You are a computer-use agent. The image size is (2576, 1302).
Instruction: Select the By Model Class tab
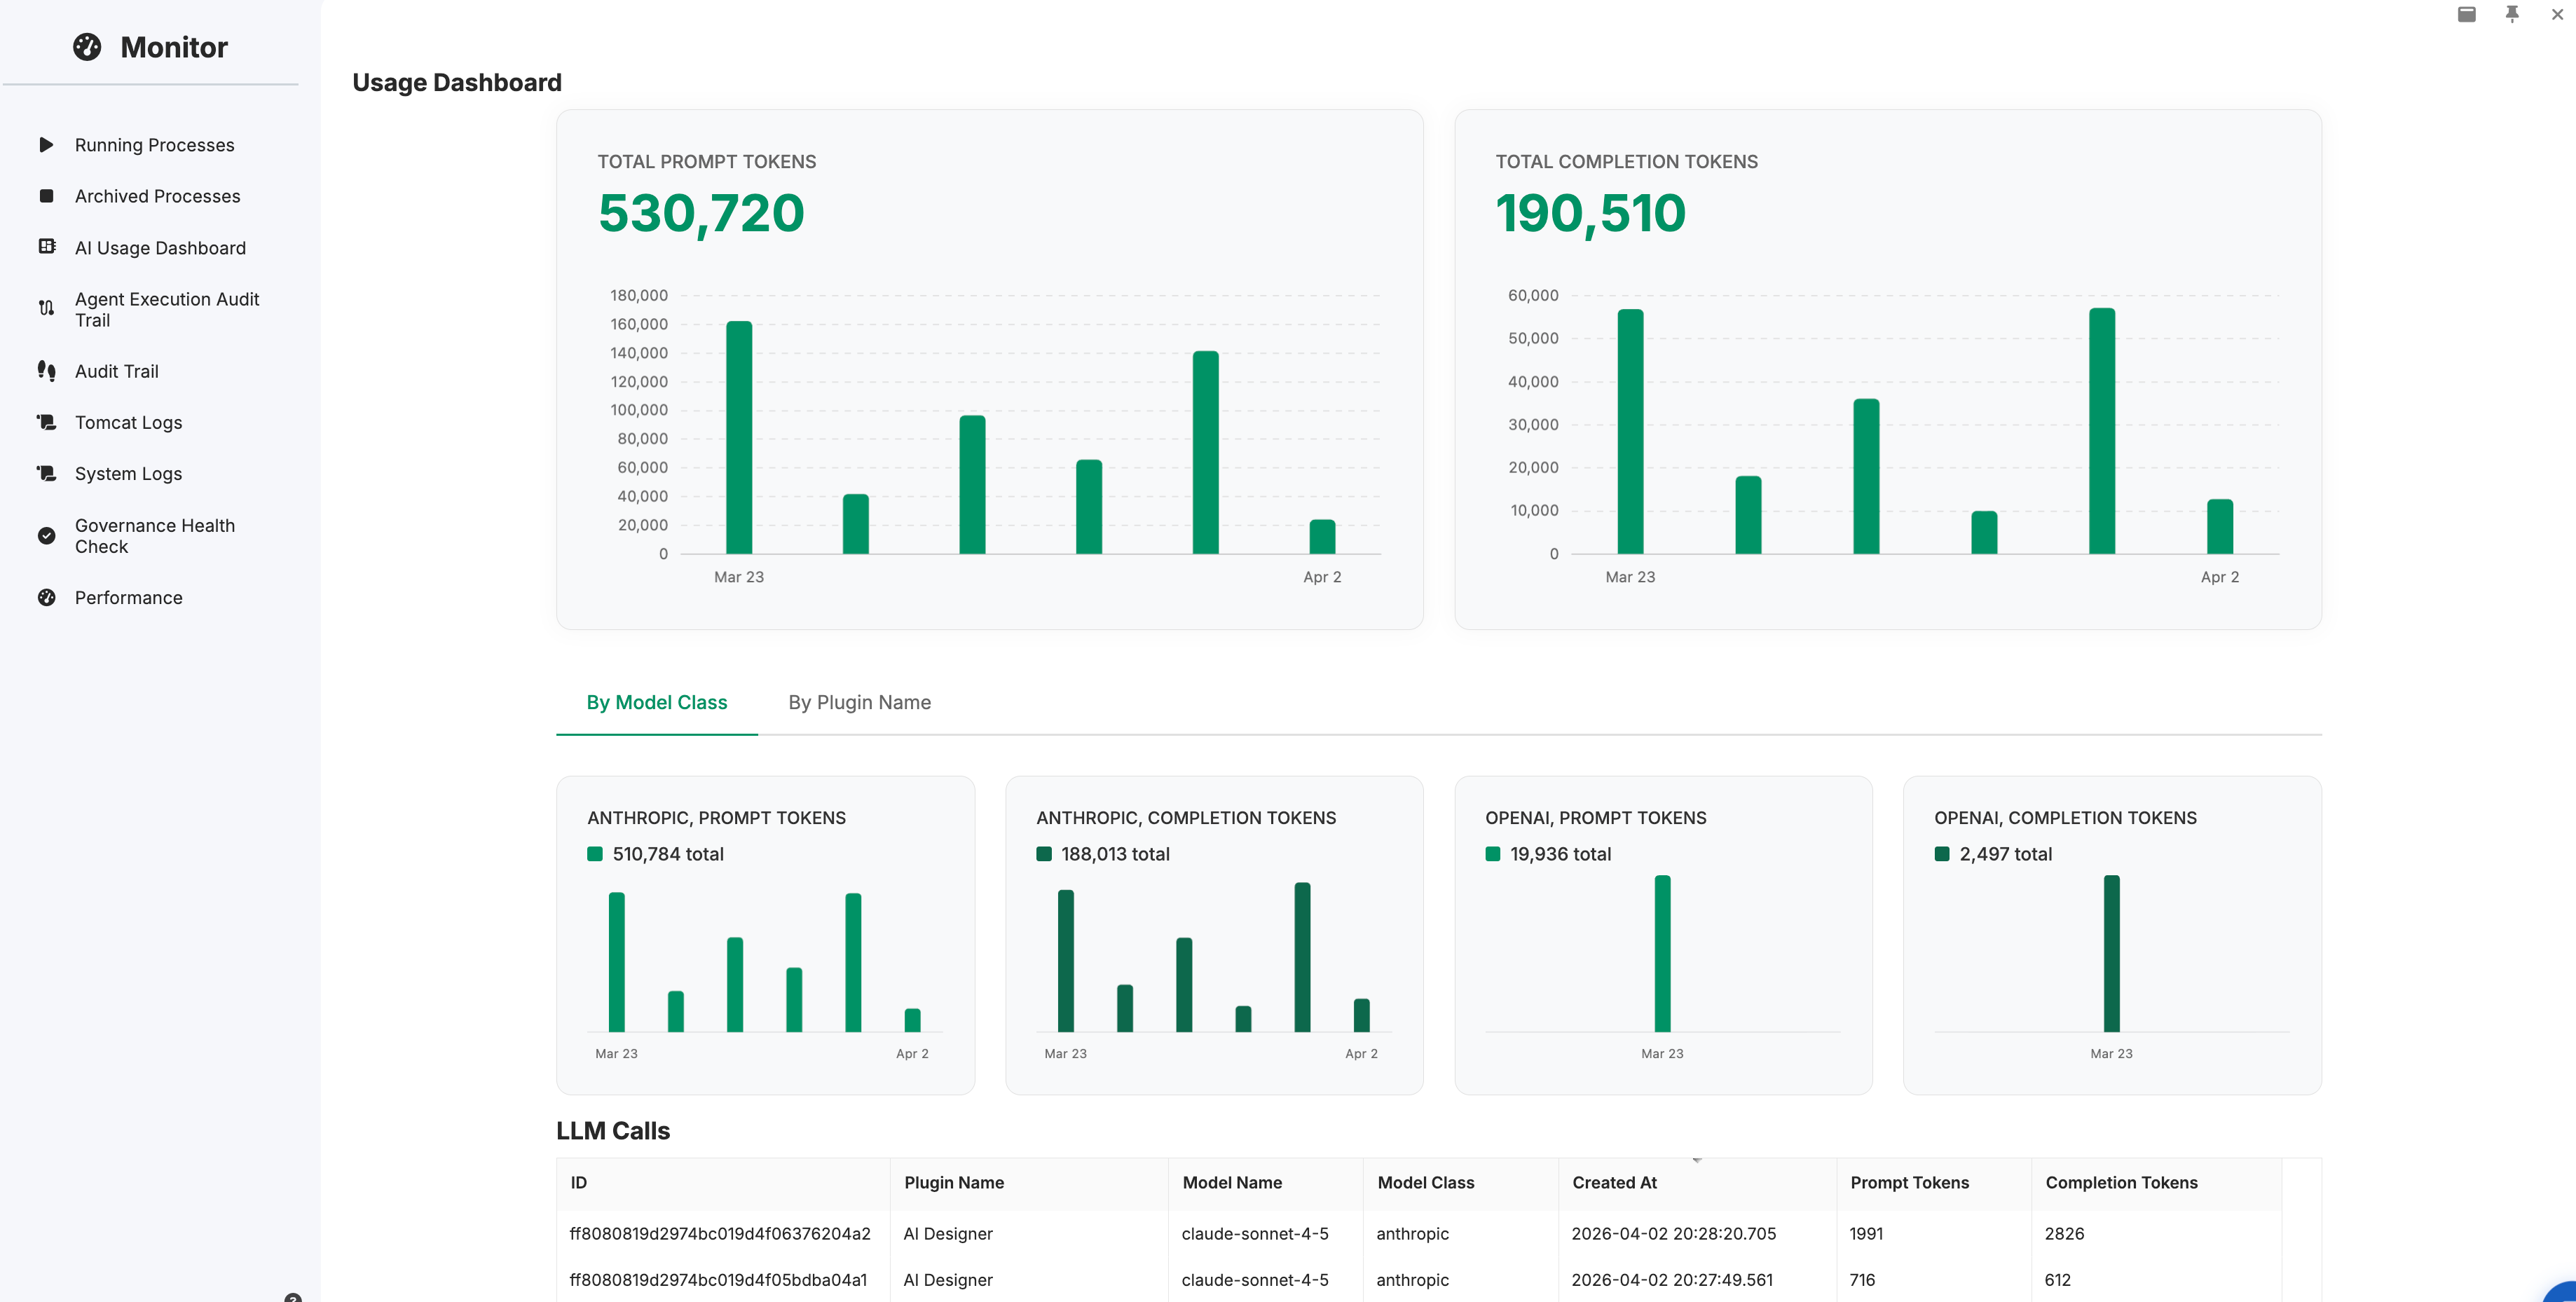pyautogui.click(x=656, y=702)
